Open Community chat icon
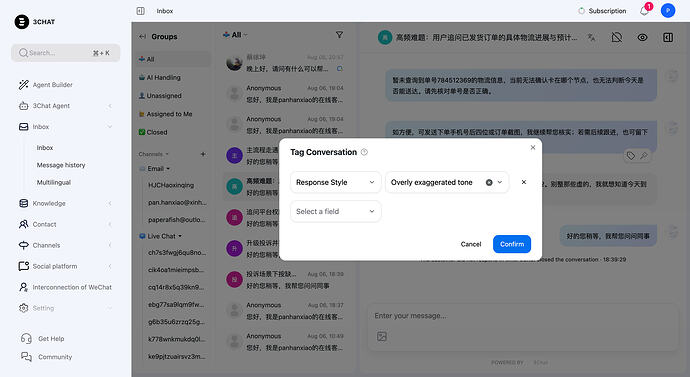The height and width of the screenshot is (377, 690). 26,357
